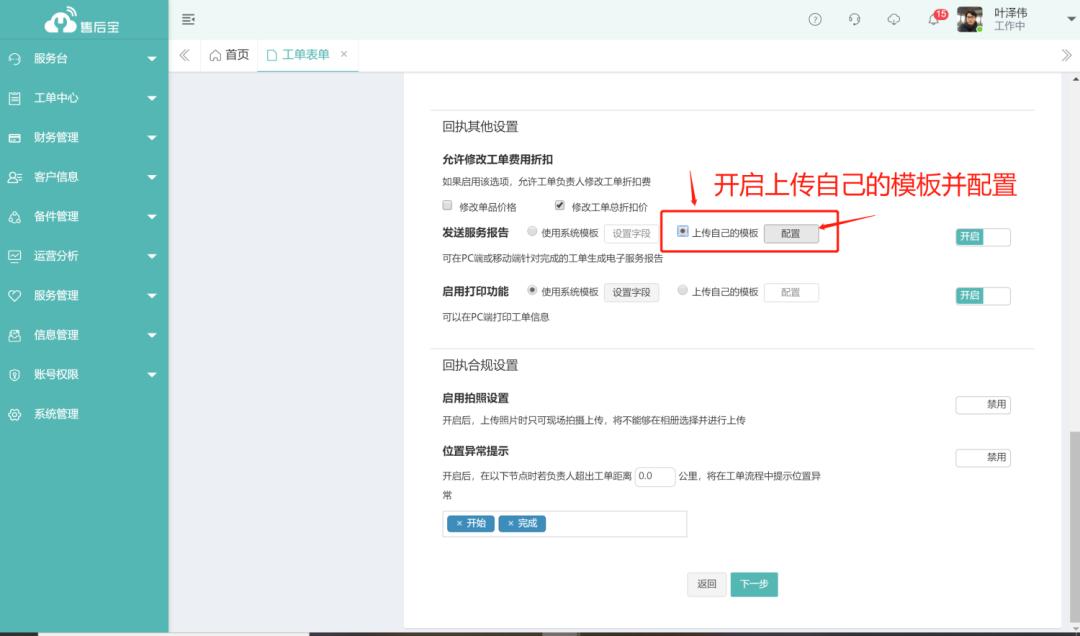Collapse sidebar using the hamburger menu icon

(x=188, y=20)
